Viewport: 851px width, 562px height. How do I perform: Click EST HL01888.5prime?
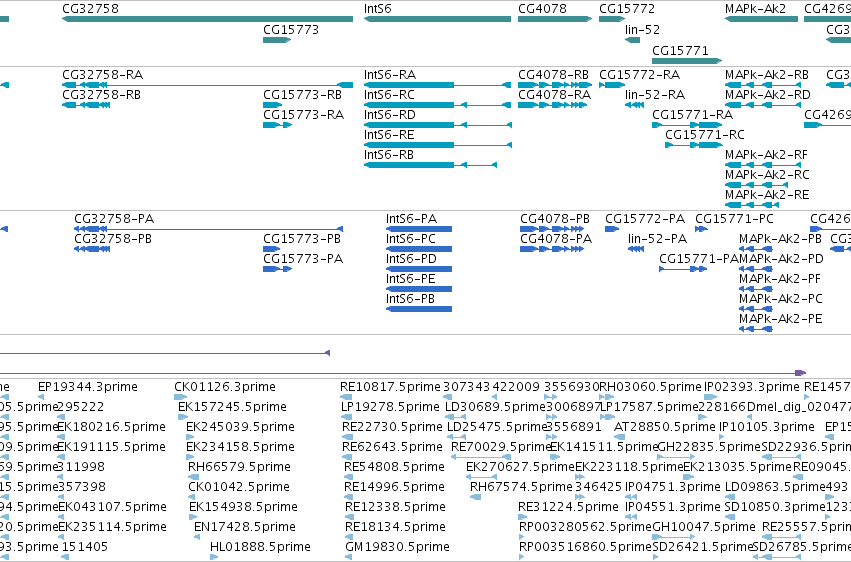[261, 547]
